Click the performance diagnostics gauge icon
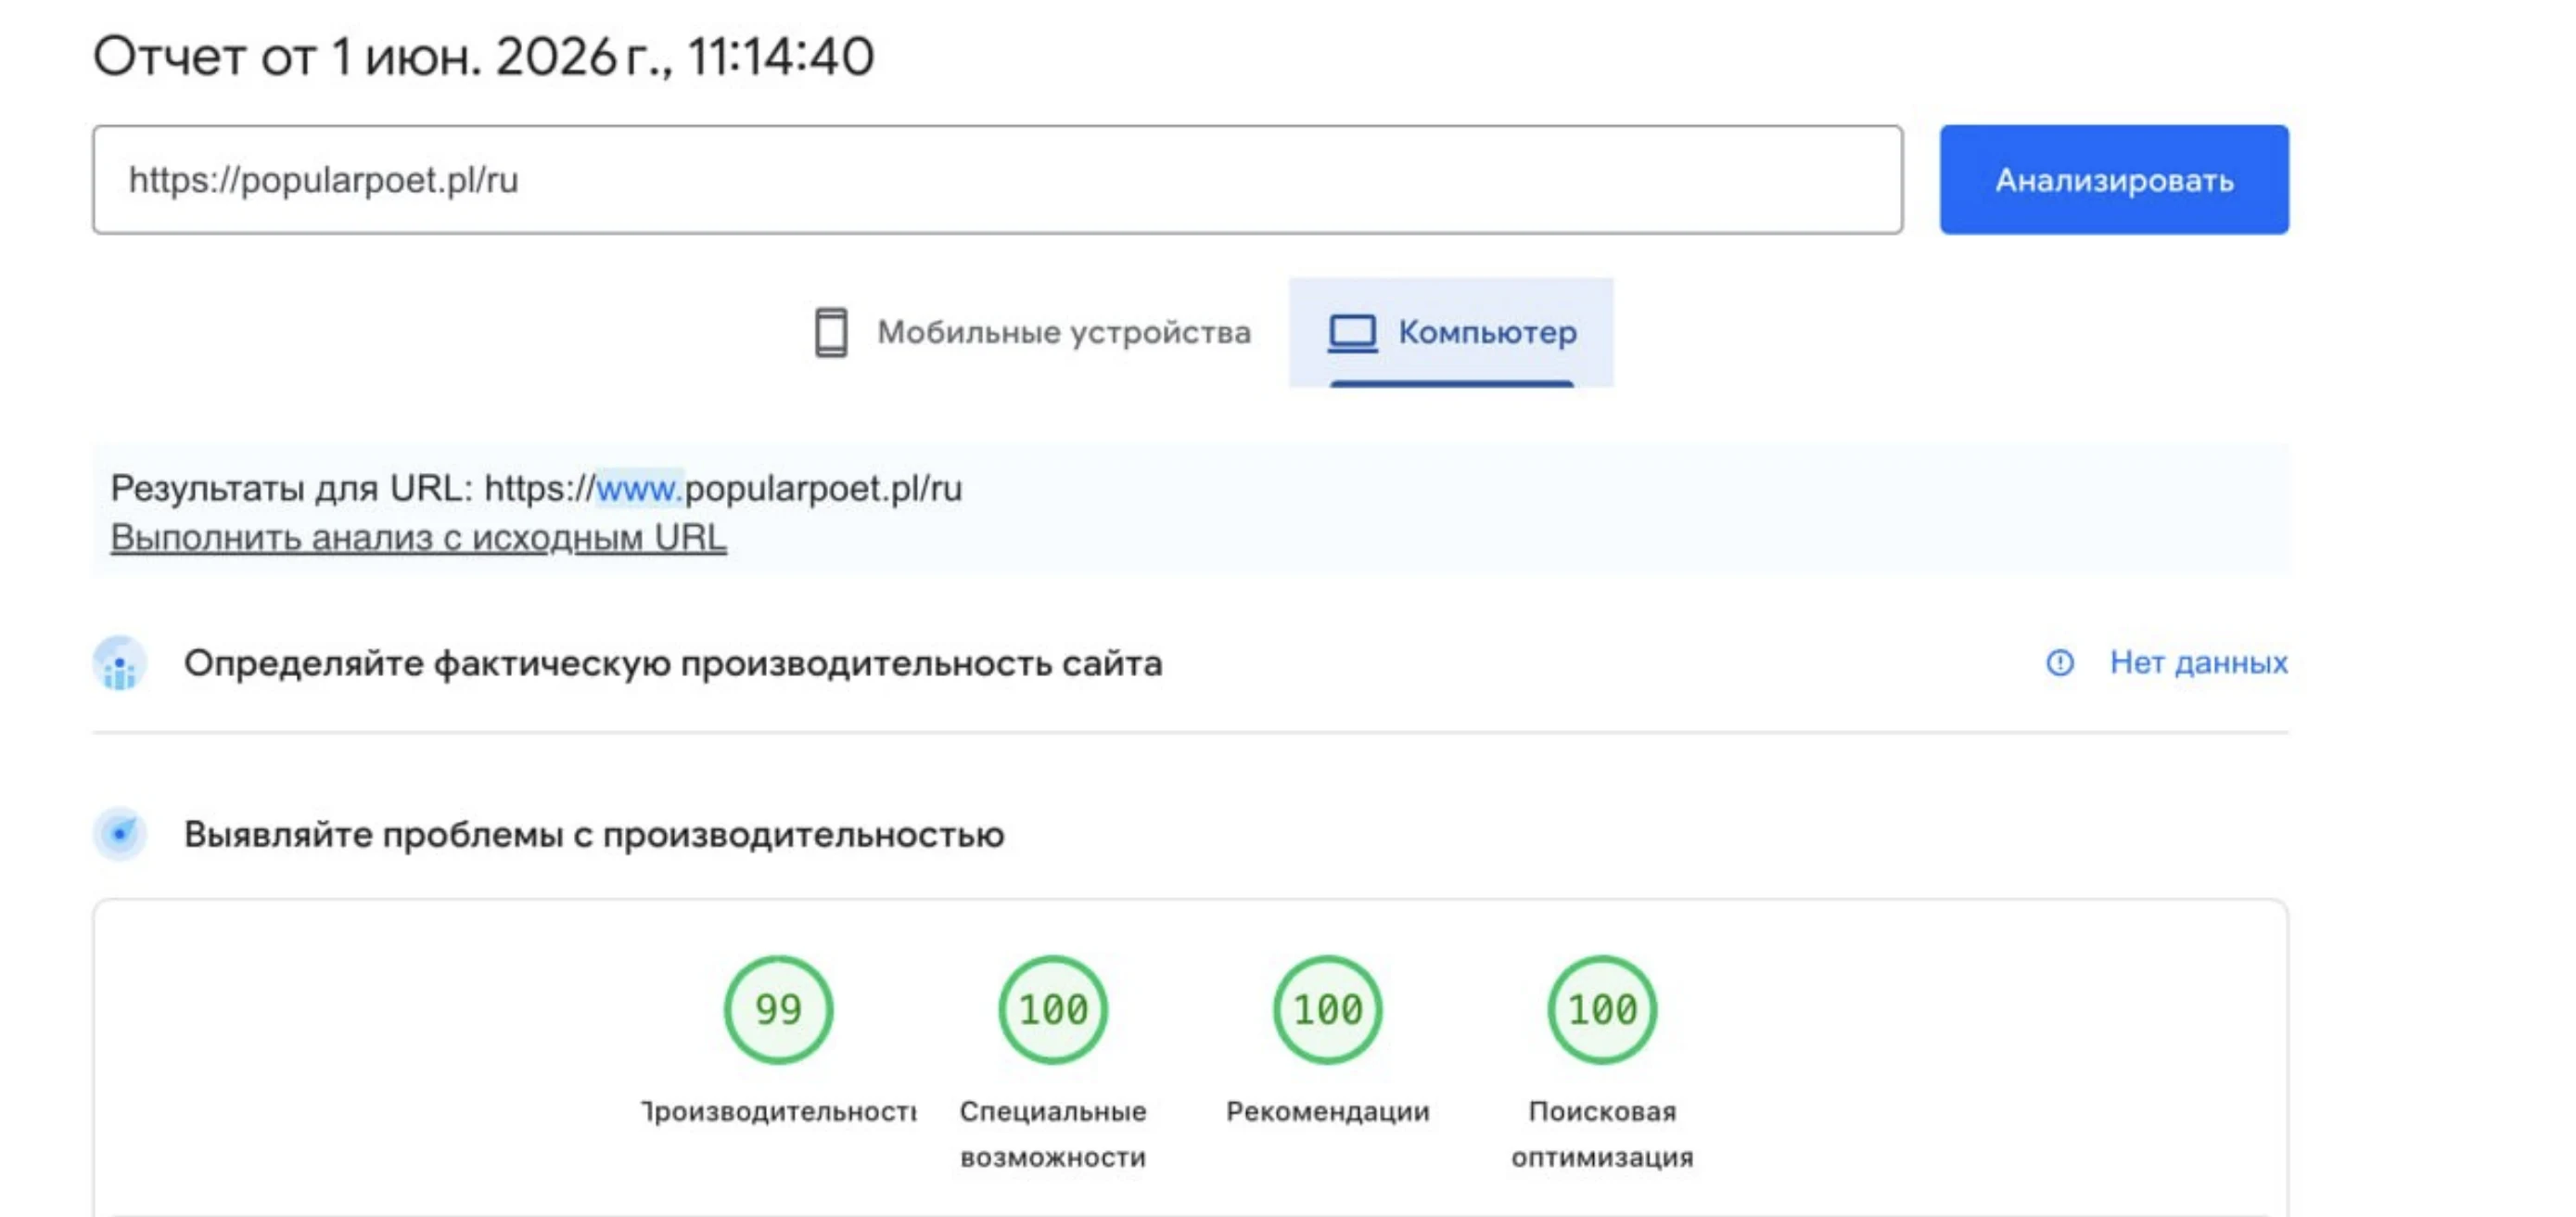 tap(120, 833)
